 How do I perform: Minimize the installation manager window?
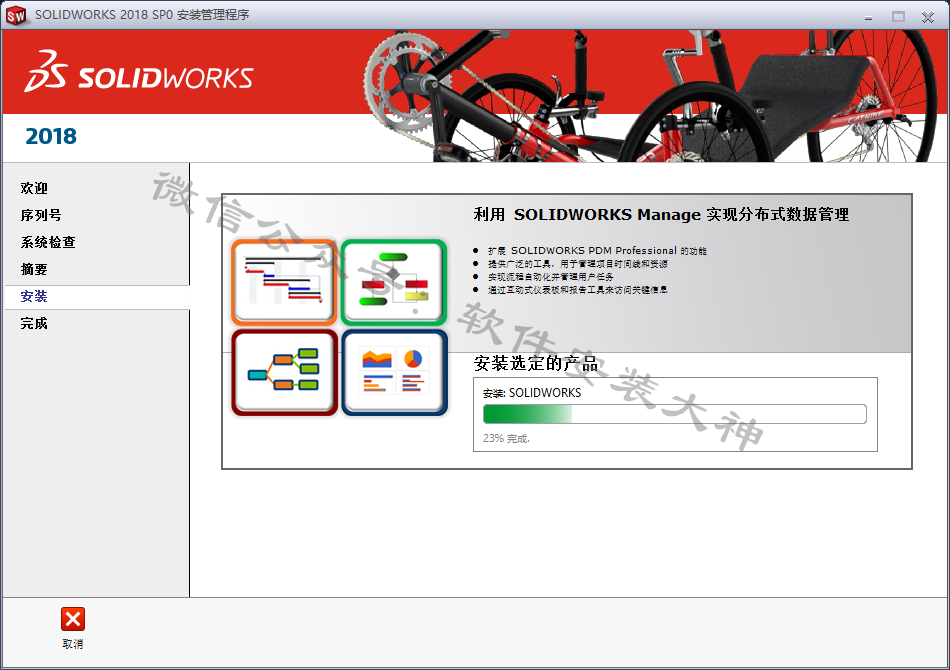tap(868, 17)
